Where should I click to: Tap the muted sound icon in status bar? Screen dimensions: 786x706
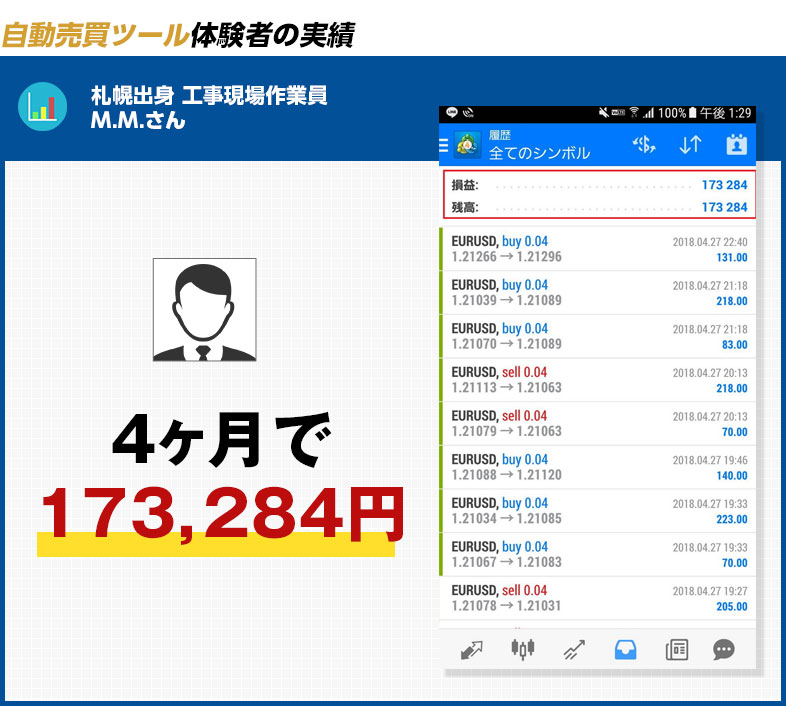pos(604,113)
